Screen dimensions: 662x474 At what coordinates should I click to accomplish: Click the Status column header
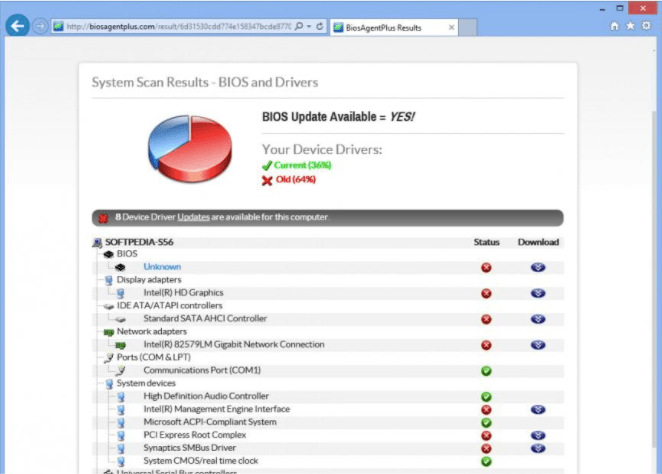tap(486, 242)
